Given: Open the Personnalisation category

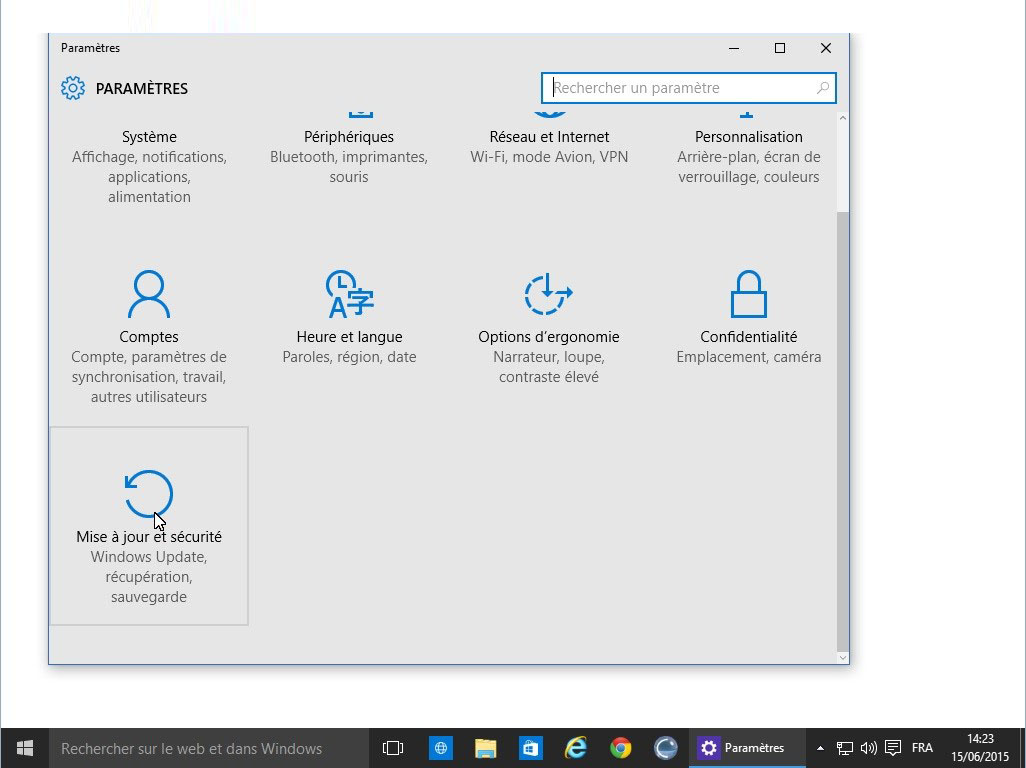Looking at the screenshot, I should [x=748, y=137].
